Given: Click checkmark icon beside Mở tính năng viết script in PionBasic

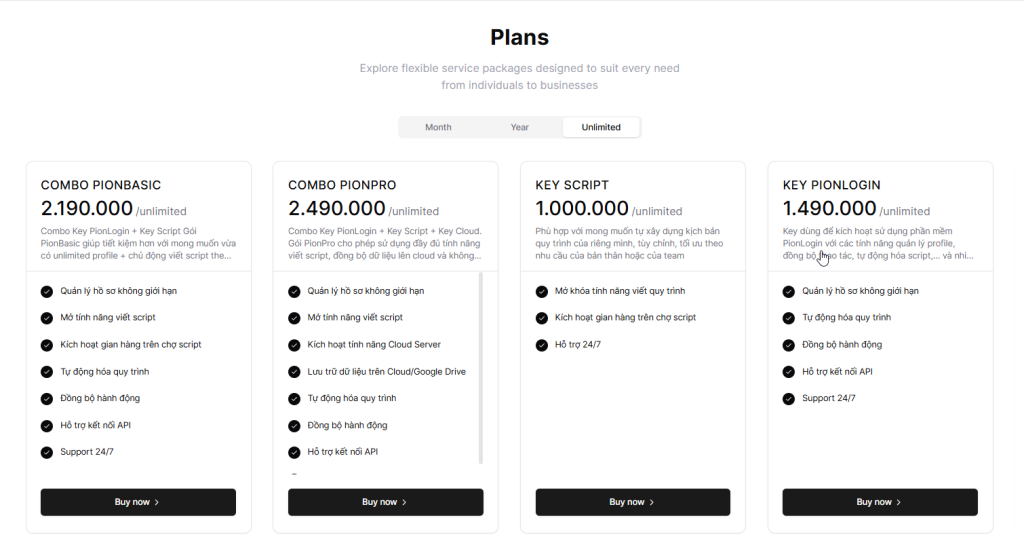Looking at the screenshot, I should [47, 318].
